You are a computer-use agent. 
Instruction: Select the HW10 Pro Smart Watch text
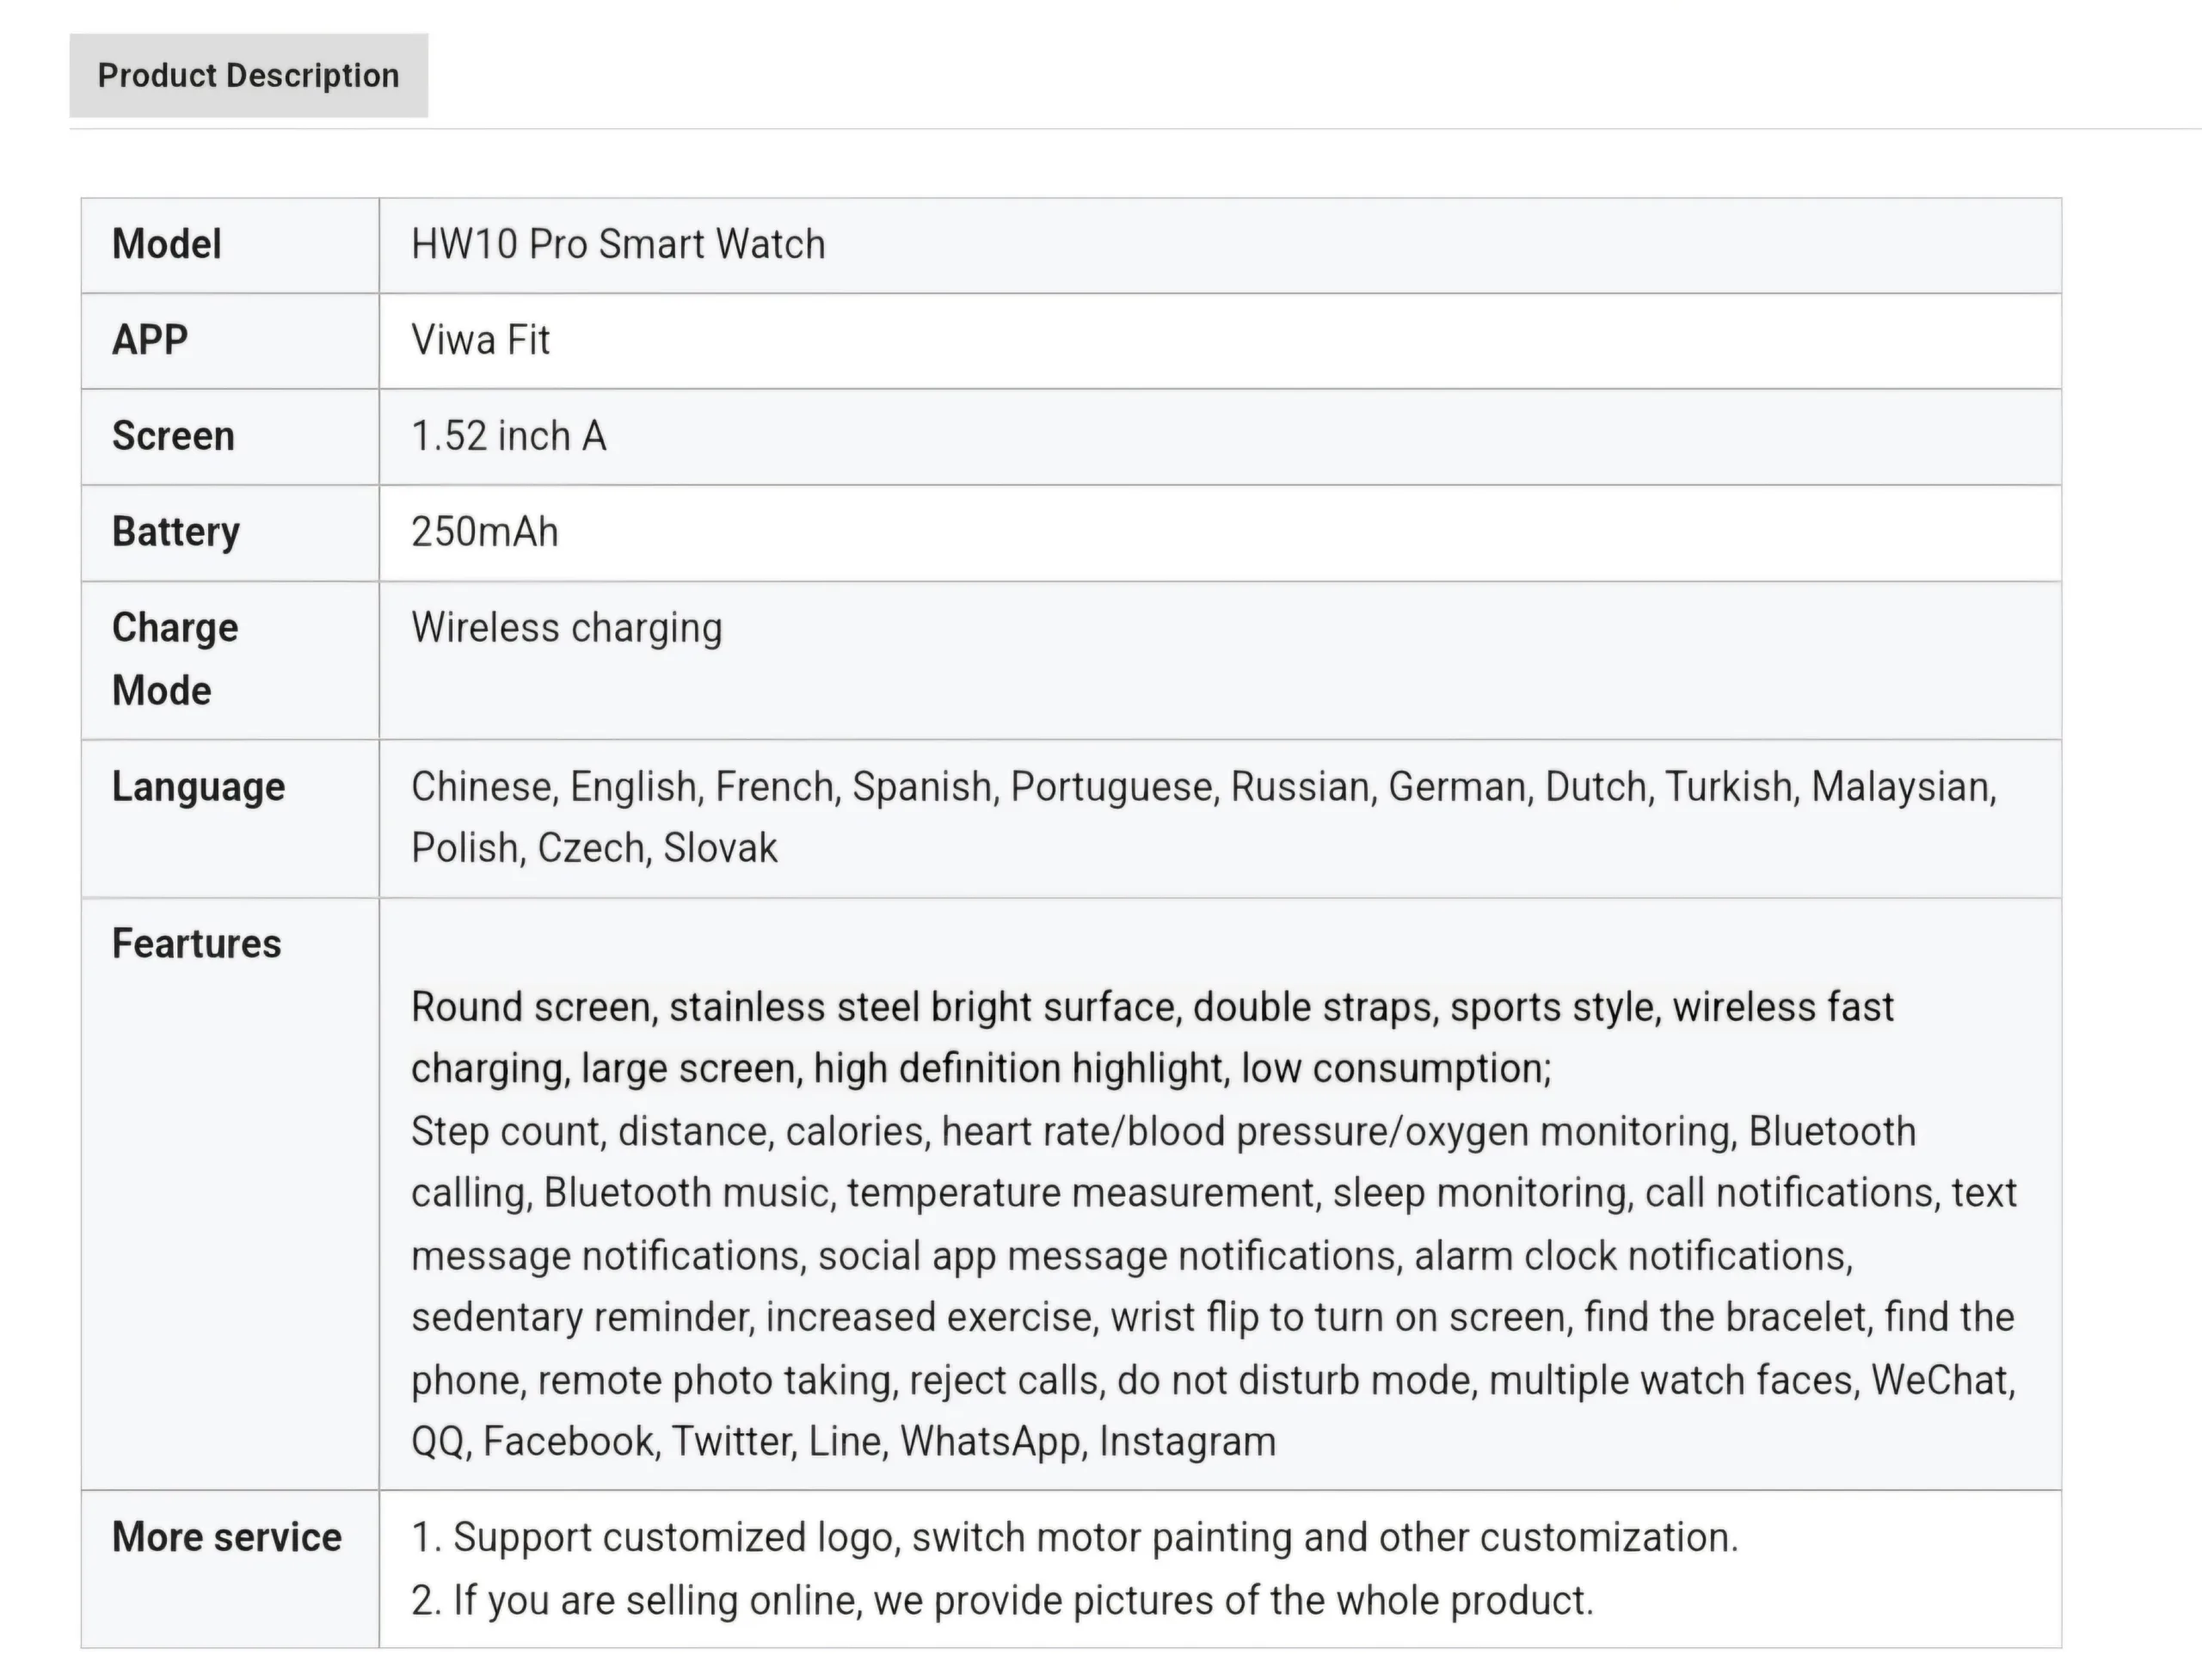(618, 244)
